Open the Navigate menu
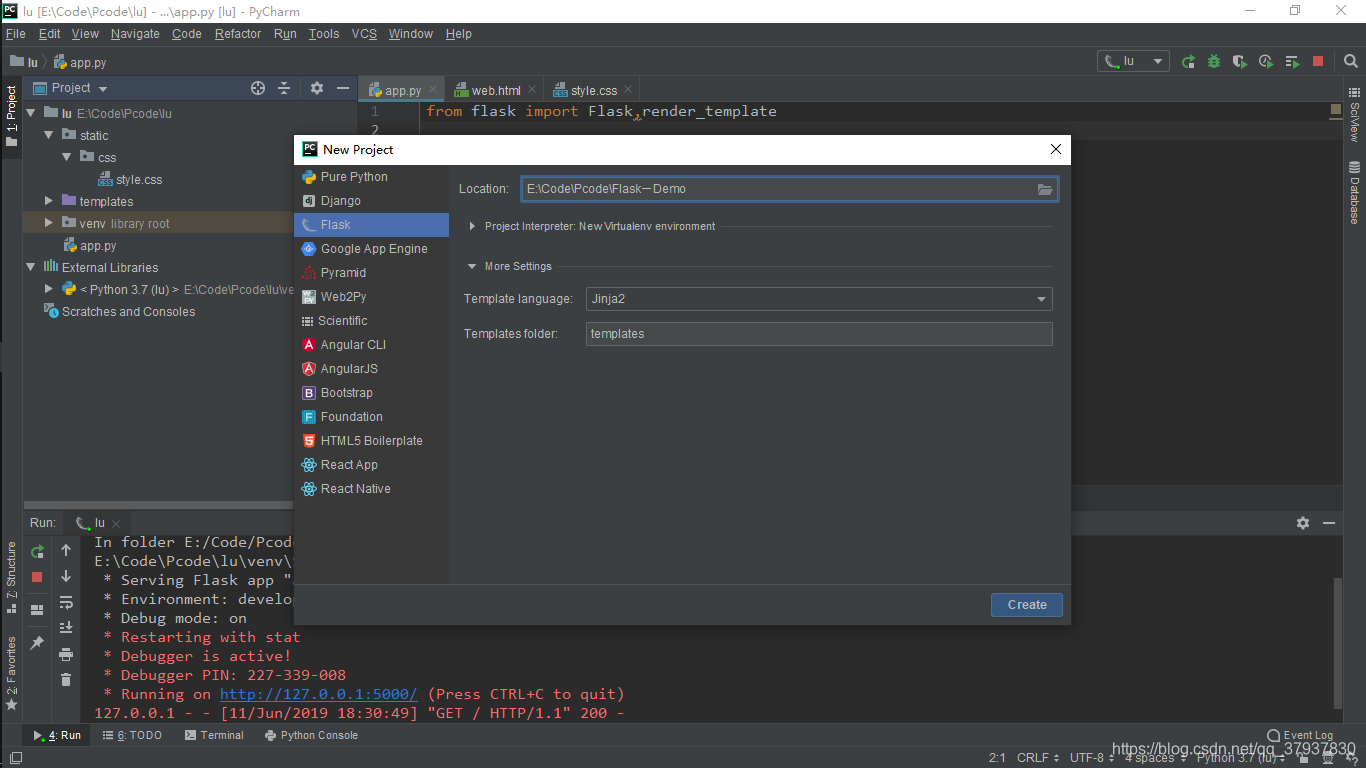The width and height of the screenshot is (1366, 768). coord(135,34)
